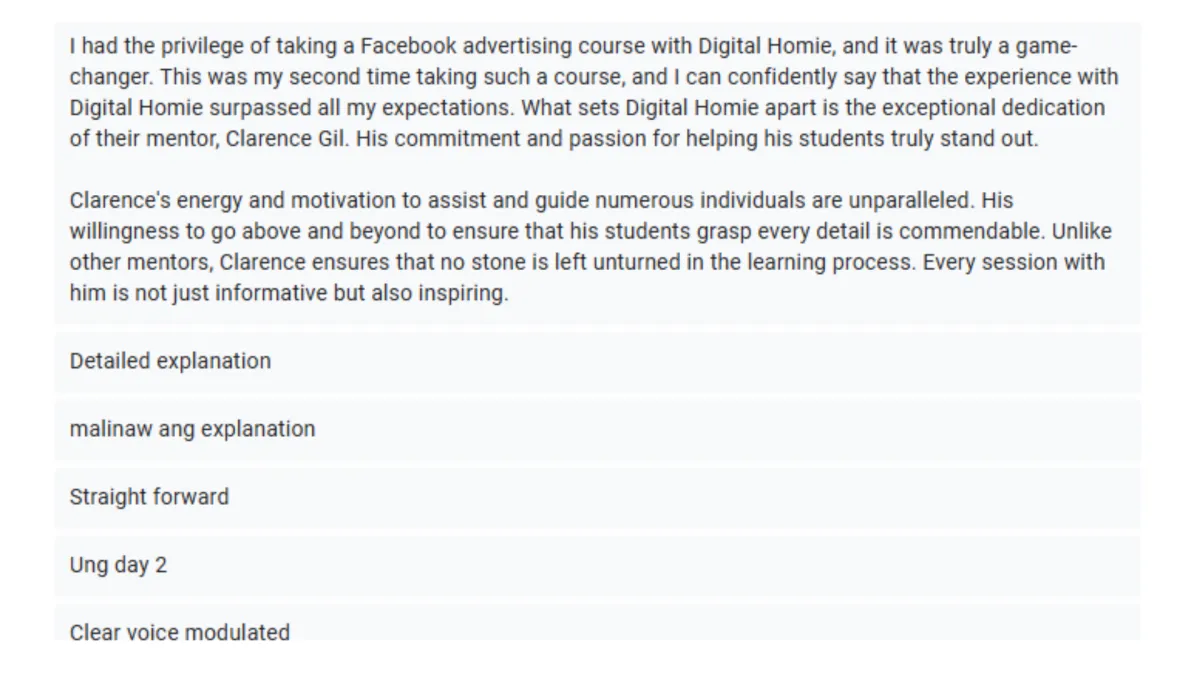The width and height of the screenshot is (1200, 675).
Task: Select the "Straight forward" response row
Action: 597,497
